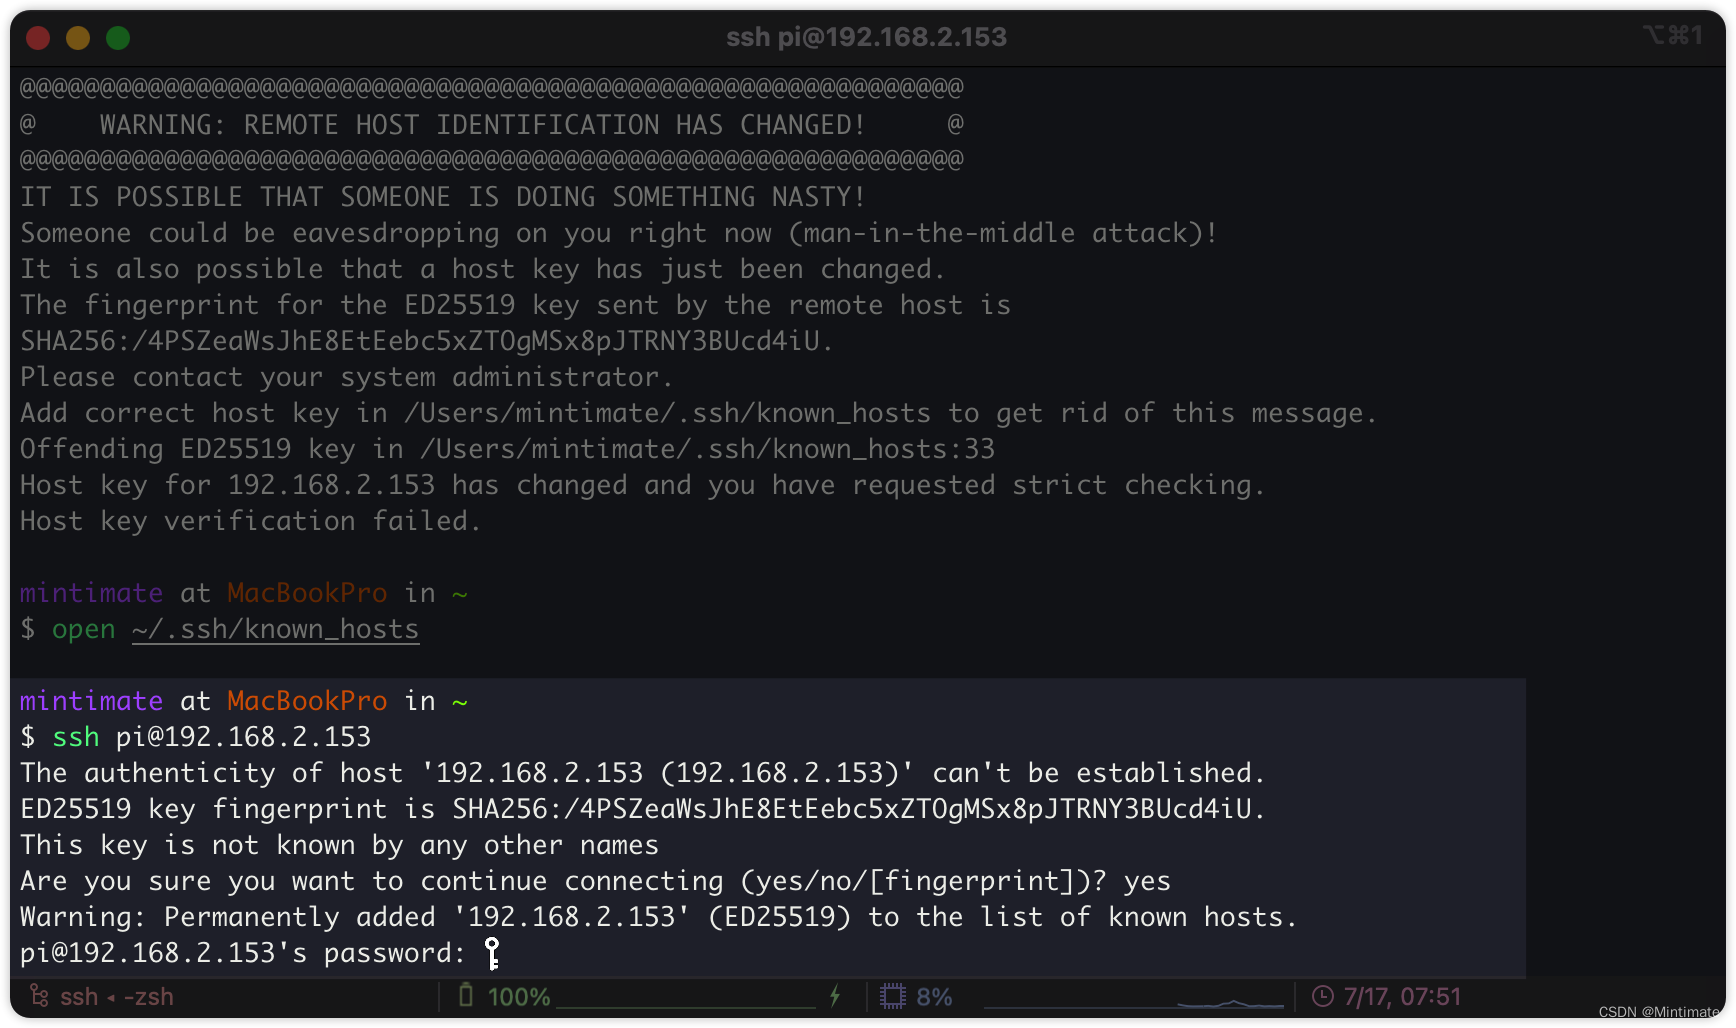Viewport: 1736px width, 1028px height.
Task: Click the key icon at password prompt
Action: click(492, 953)
